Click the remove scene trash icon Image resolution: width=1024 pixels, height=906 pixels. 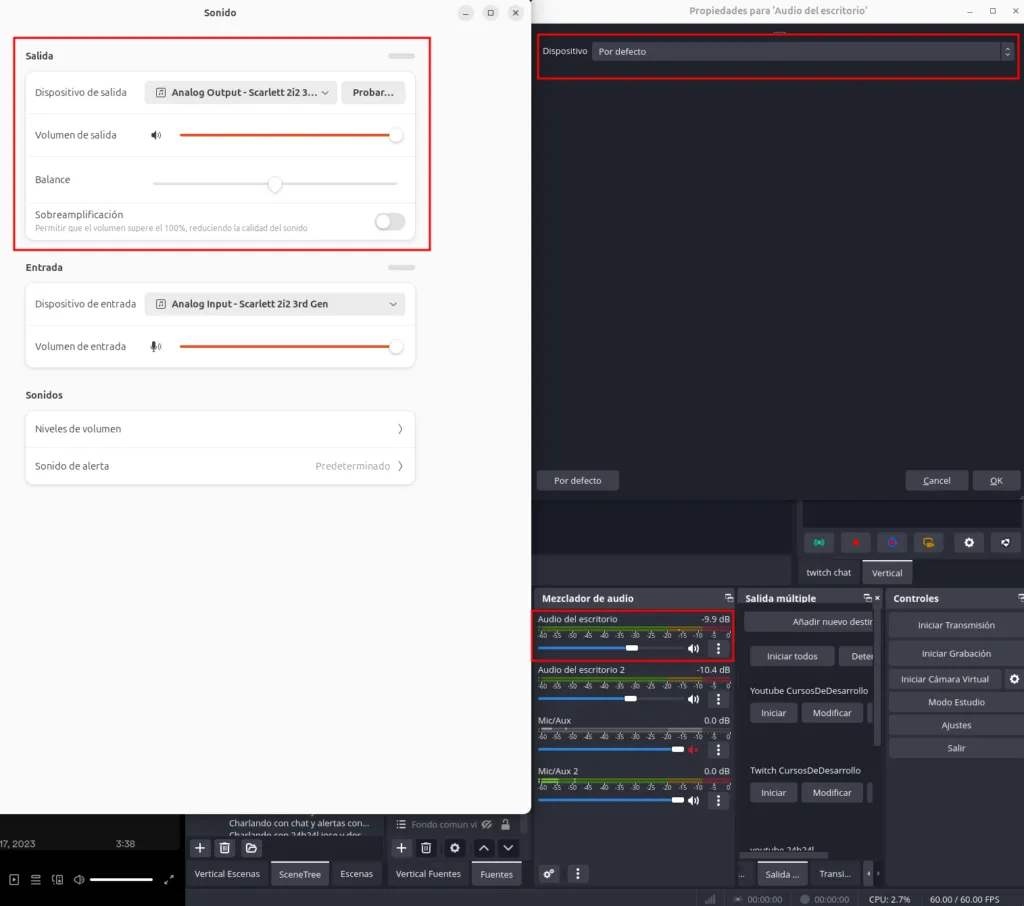[x=225, y=848]
